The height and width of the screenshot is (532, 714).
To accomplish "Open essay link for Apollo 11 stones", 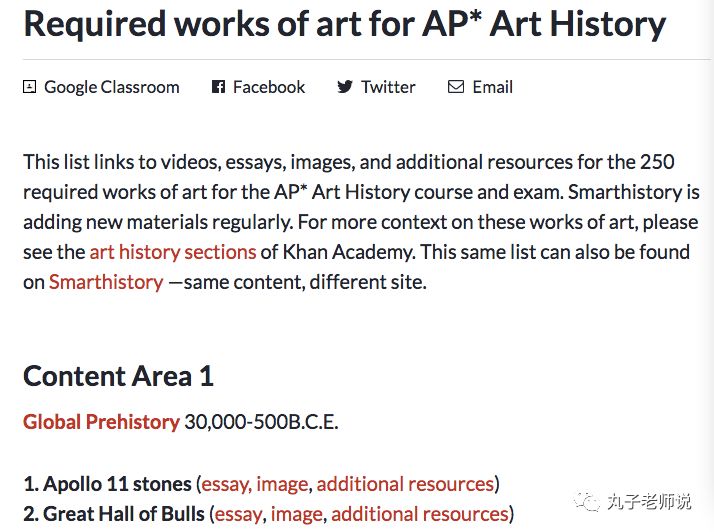I will 225,484.
